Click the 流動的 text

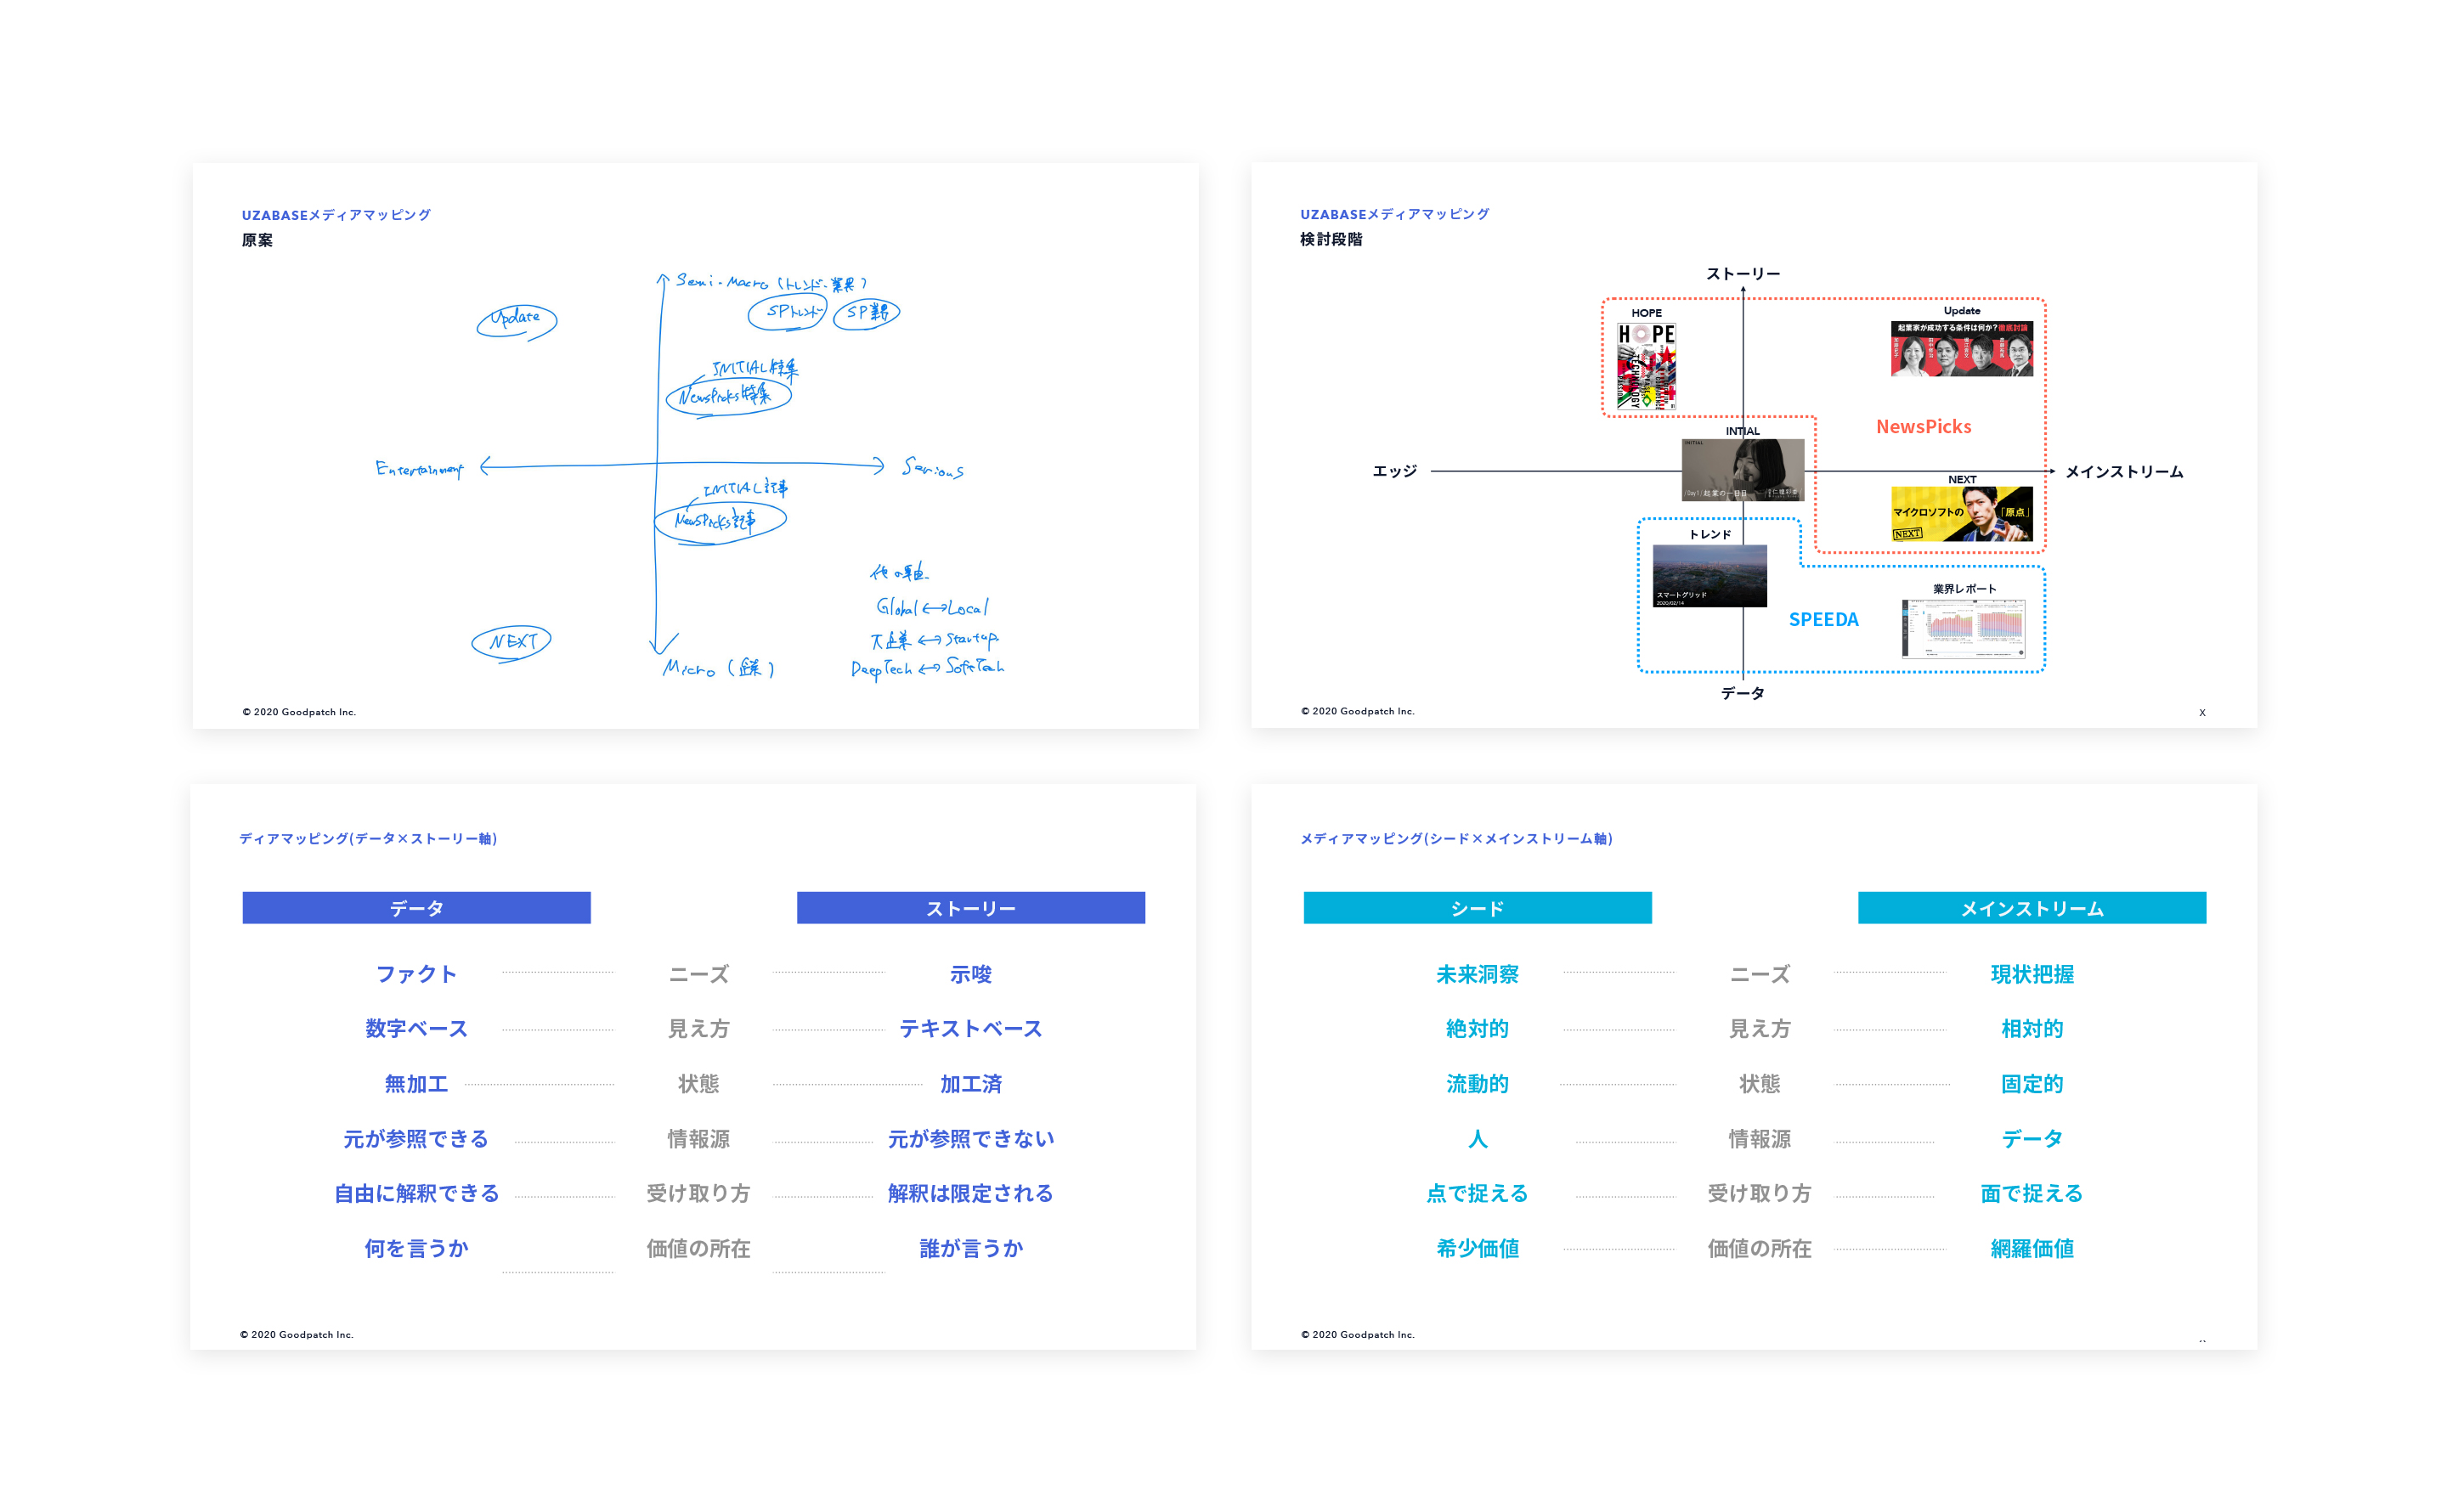pyautogui.click(x=1477, y=1084)
